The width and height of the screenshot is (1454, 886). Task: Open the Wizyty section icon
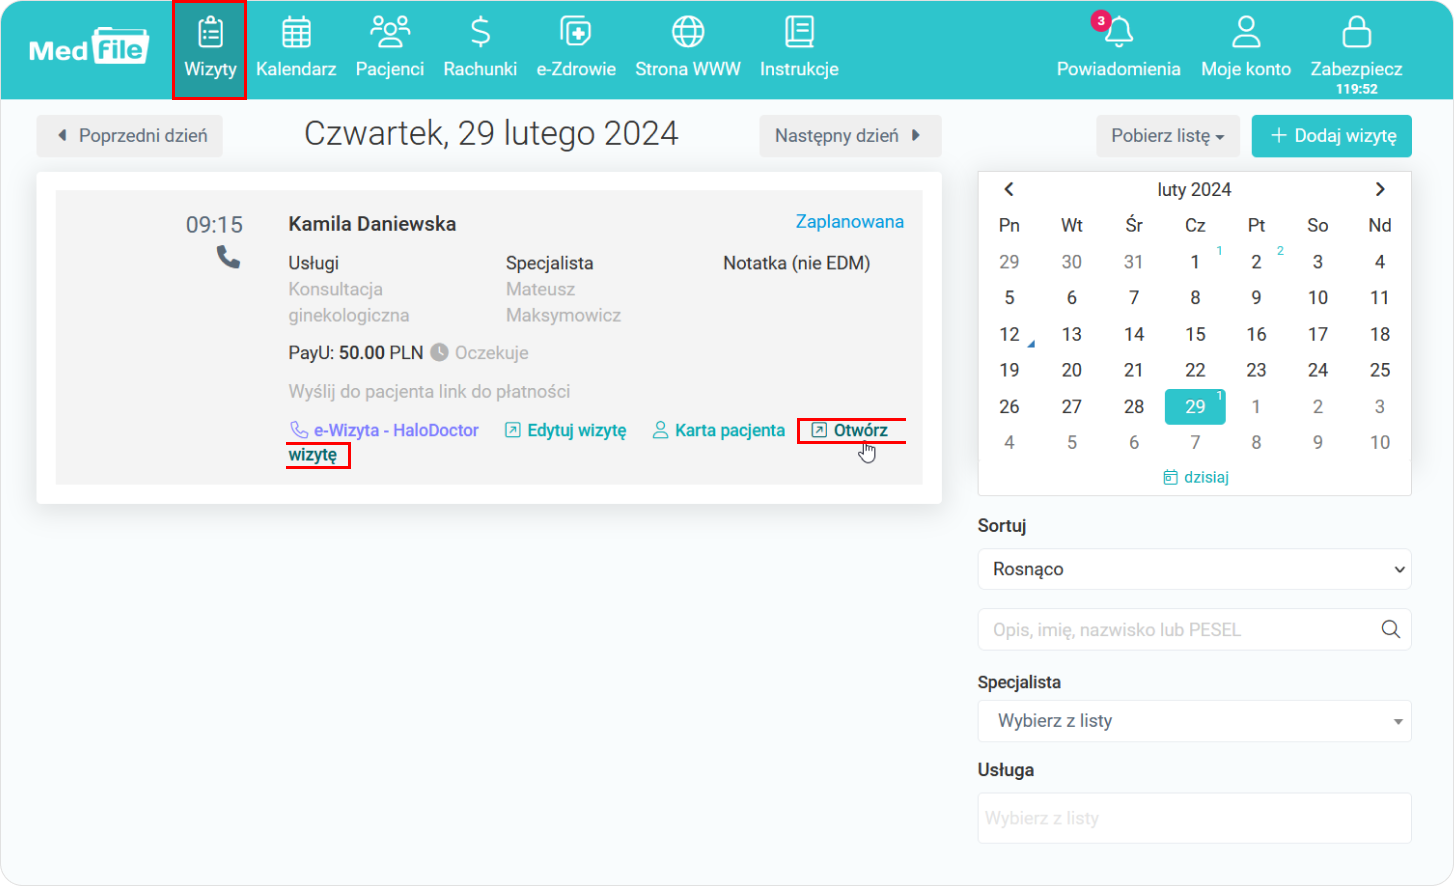pyautogui.click(x=210, y=32)
